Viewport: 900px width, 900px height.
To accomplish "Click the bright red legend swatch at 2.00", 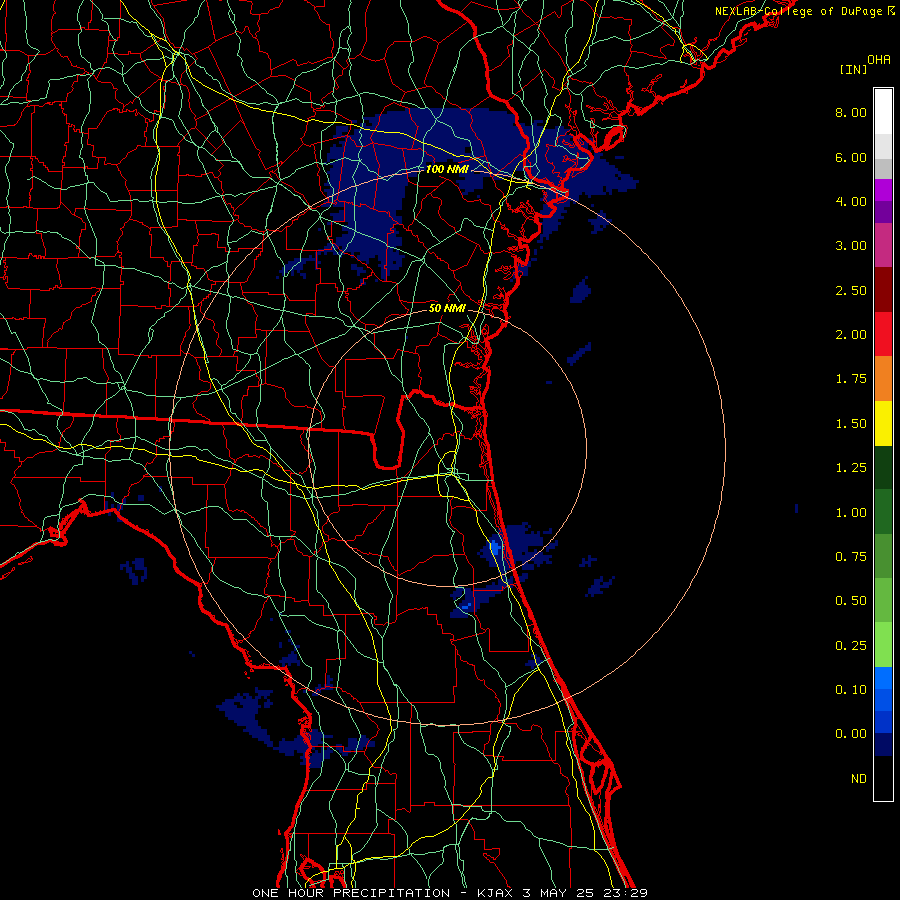I will (x=883, y=334).
